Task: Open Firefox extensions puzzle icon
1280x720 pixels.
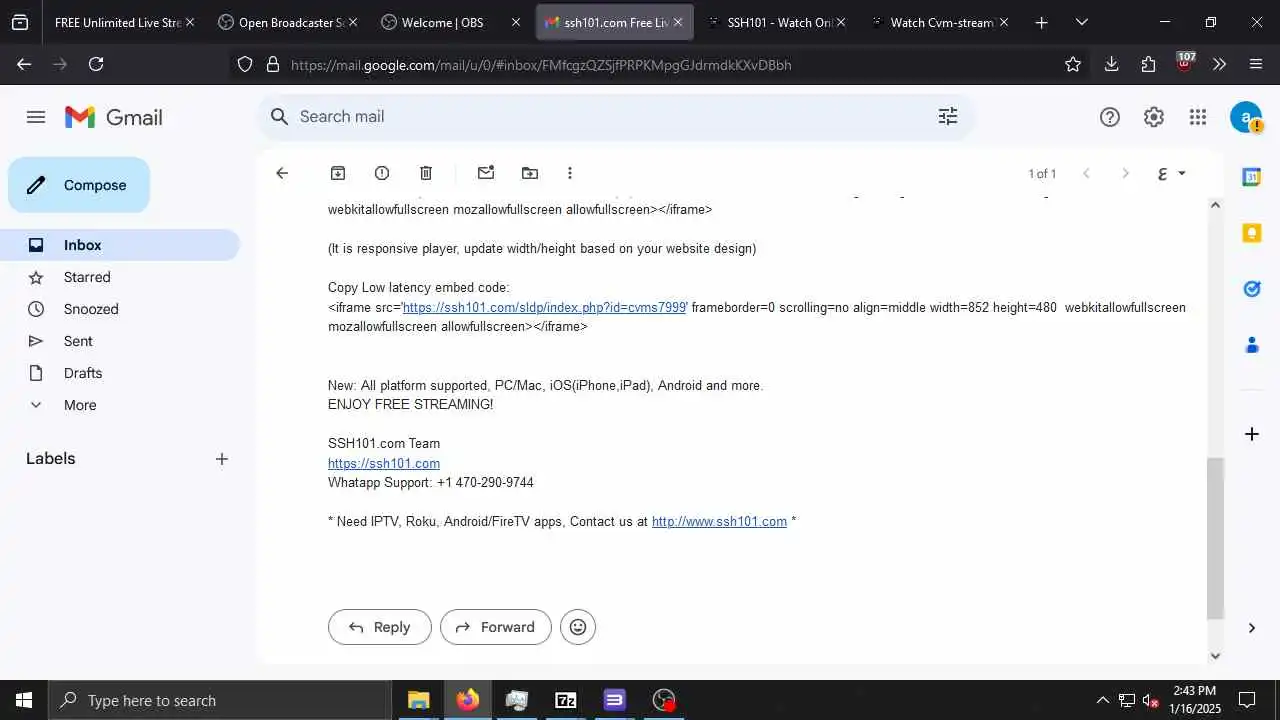Action: tap(1148, 64)
